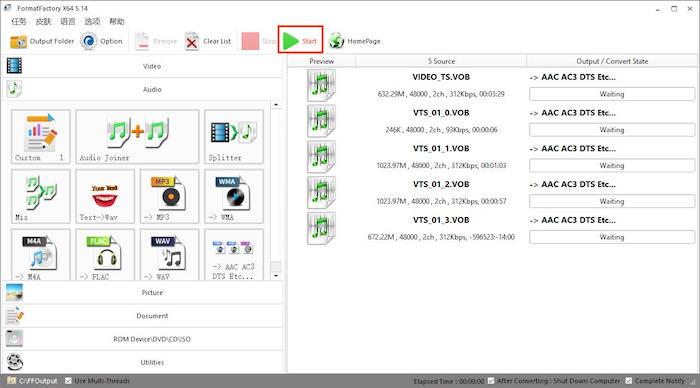Click the Output / Convert State column header
Image resolution: width=700 pixels, height=388 pixels.
tap(612, 61)
